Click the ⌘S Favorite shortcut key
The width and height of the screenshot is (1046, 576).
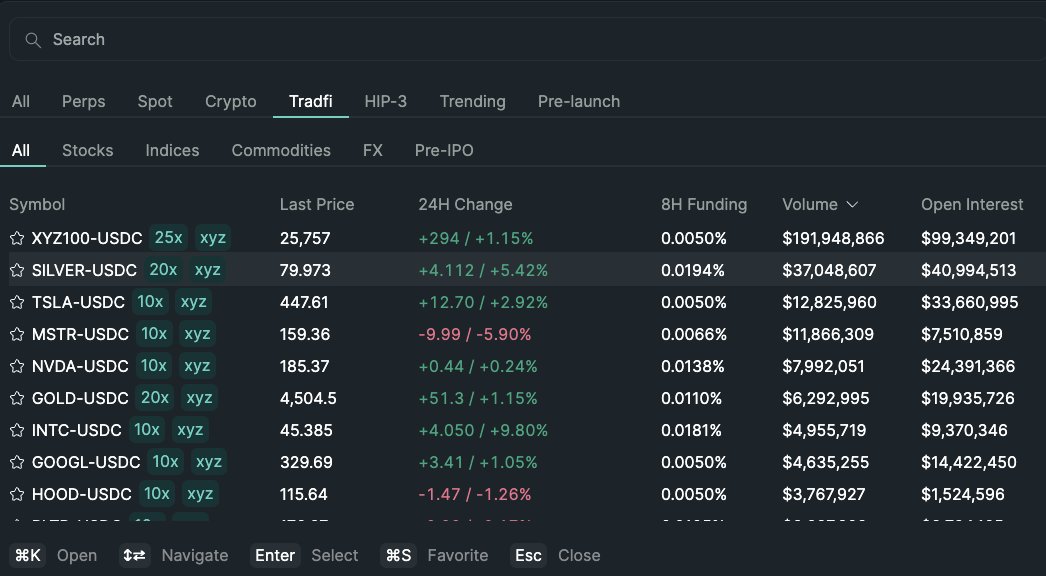tap(398, 555)
